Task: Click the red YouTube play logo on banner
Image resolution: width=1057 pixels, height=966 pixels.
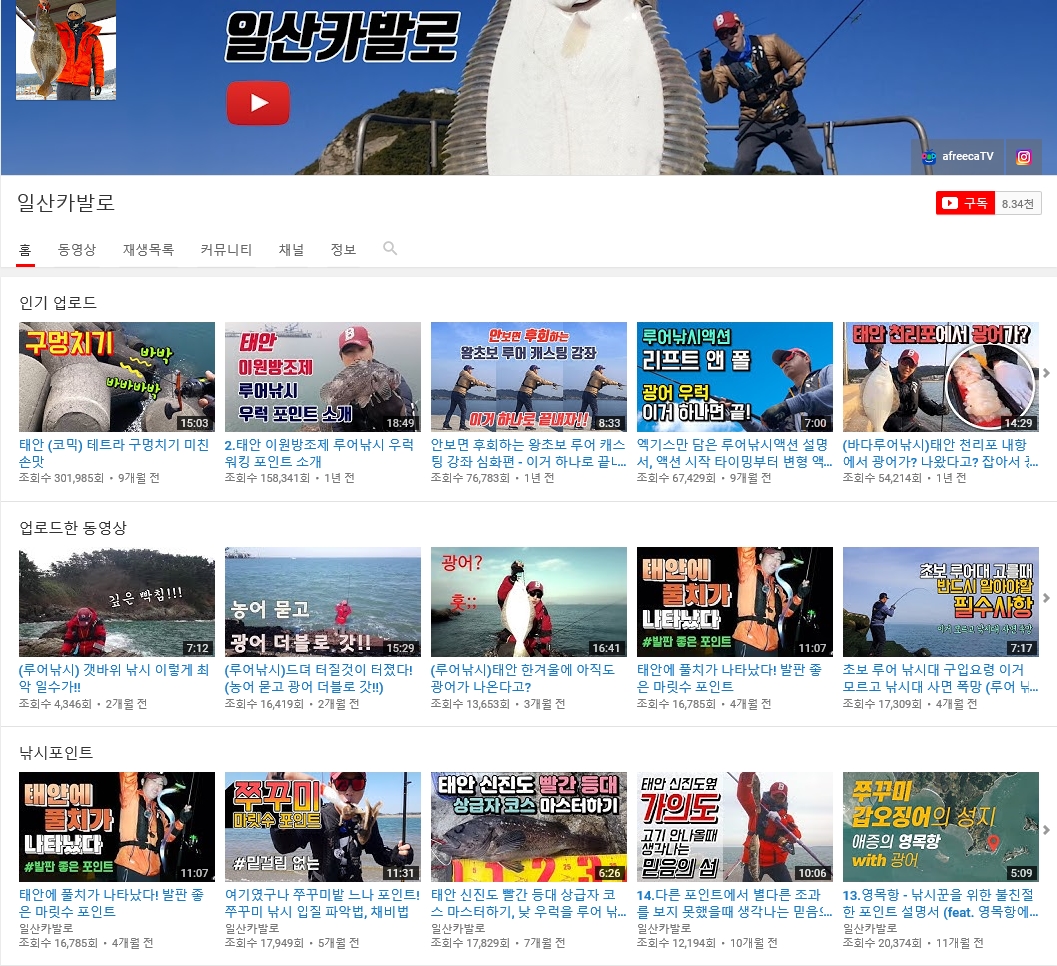Action: pyautogui.click(x=258, y=103)
